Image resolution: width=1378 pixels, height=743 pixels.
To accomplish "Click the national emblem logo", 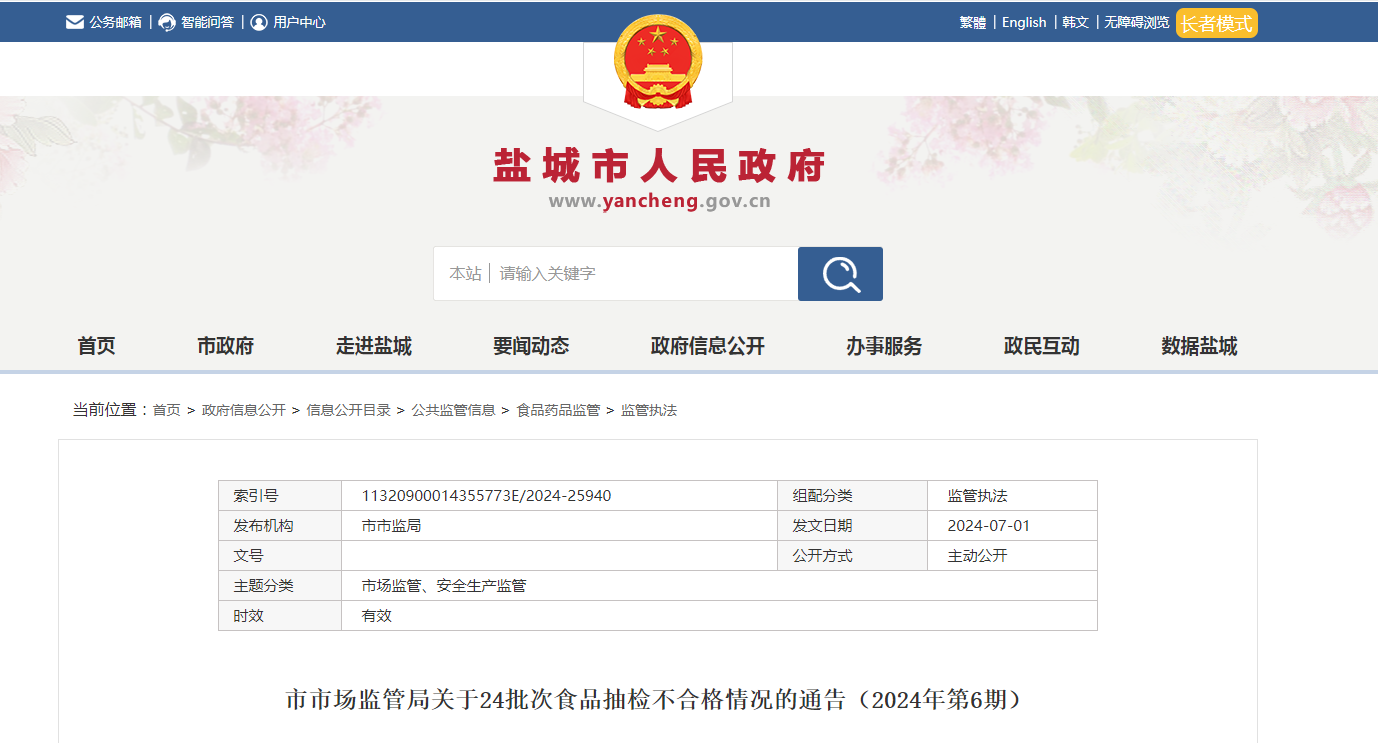I will 658,62.
